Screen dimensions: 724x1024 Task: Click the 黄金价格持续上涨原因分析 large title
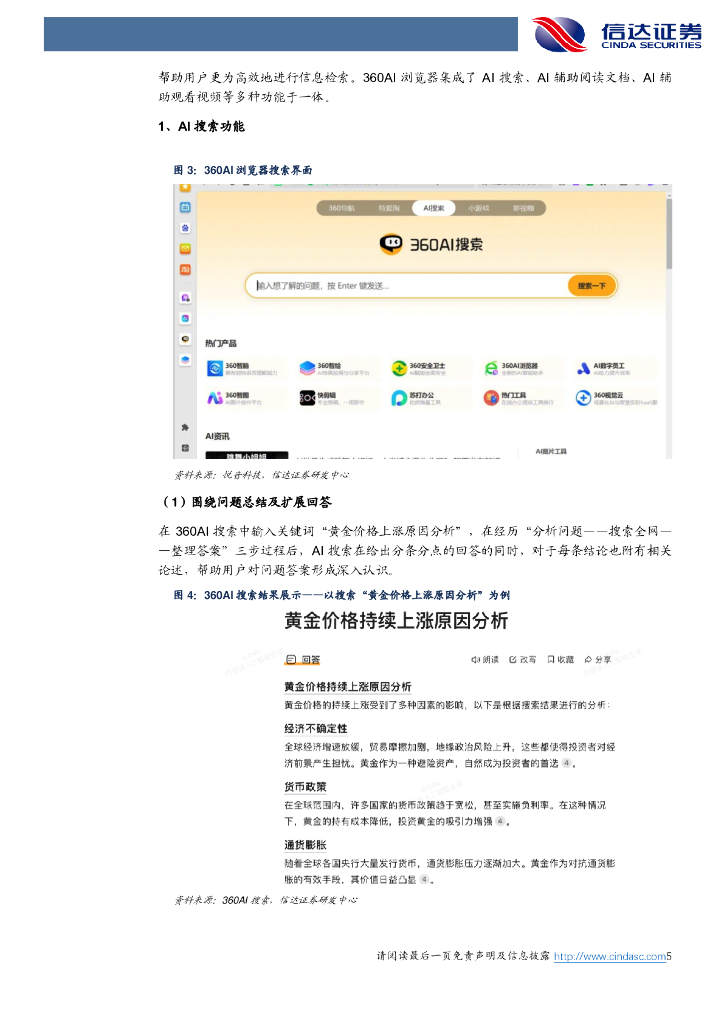(x=396, y=620)
